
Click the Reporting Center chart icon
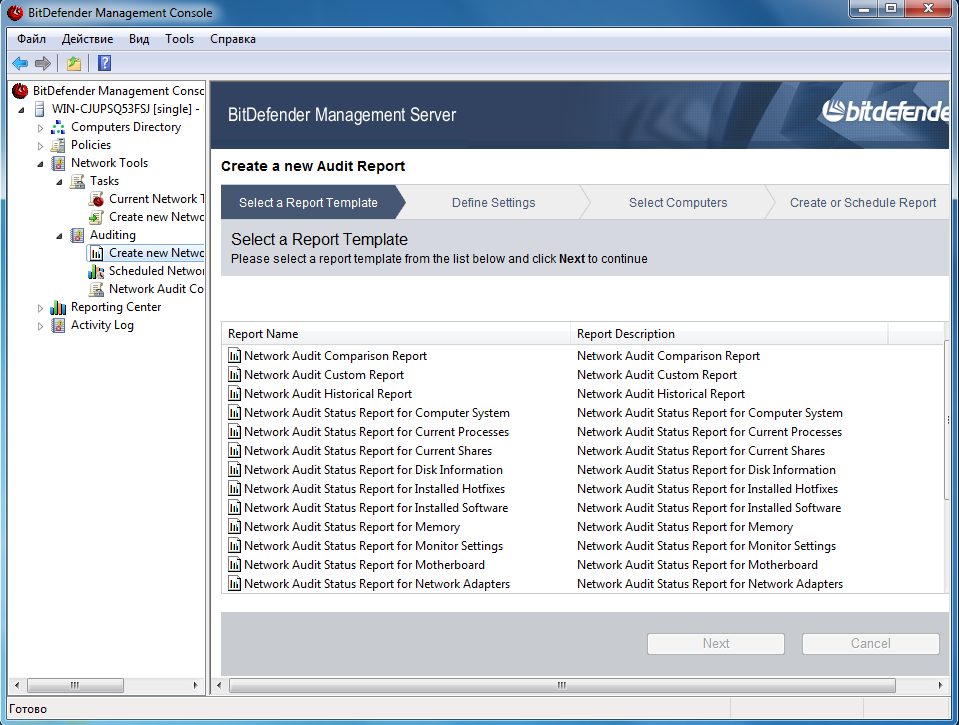tap(58, 307)
